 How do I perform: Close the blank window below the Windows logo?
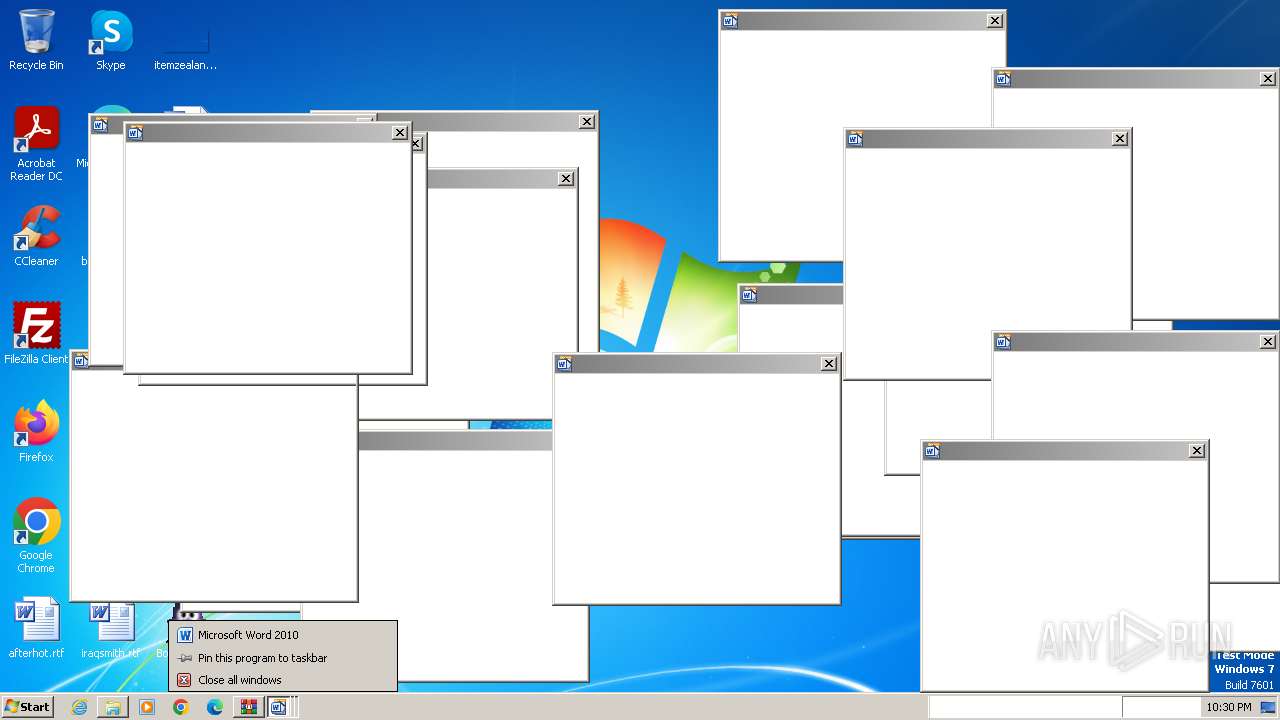829,364
